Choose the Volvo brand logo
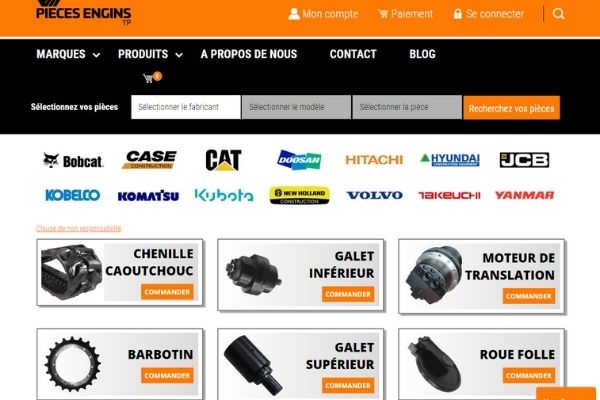The width and height of the screenshot is (600, 400). tap(374, 195)
